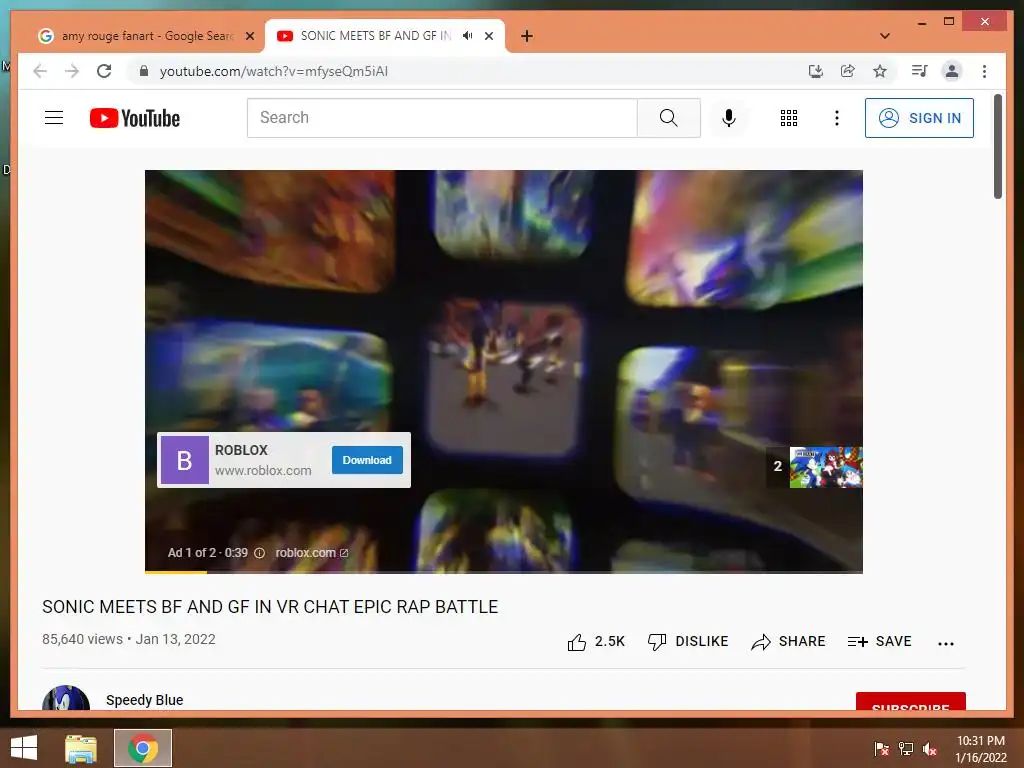Mute the tab via speaker icon
The height and width of the screenshot is (768, 1024).
coord(468,36)
